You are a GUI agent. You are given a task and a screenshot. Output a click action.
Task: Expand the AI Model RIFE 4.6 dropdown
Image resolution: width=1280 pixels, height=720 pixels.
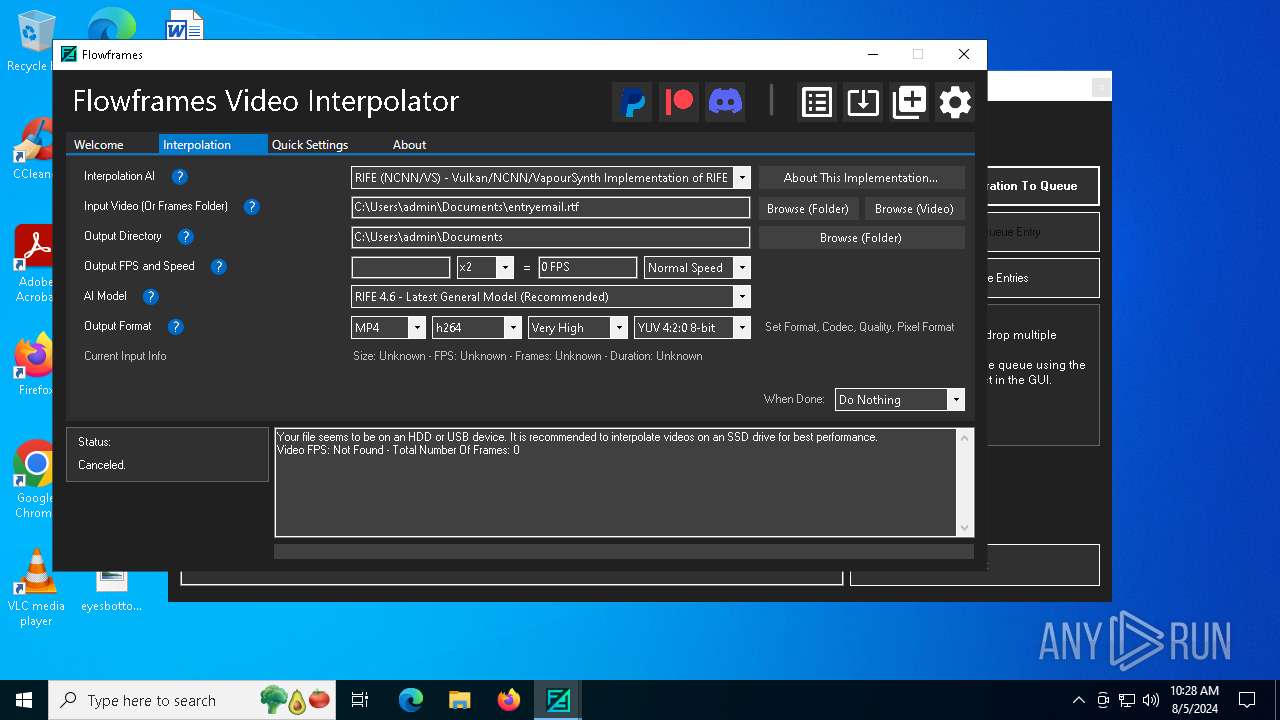point(742,297)
